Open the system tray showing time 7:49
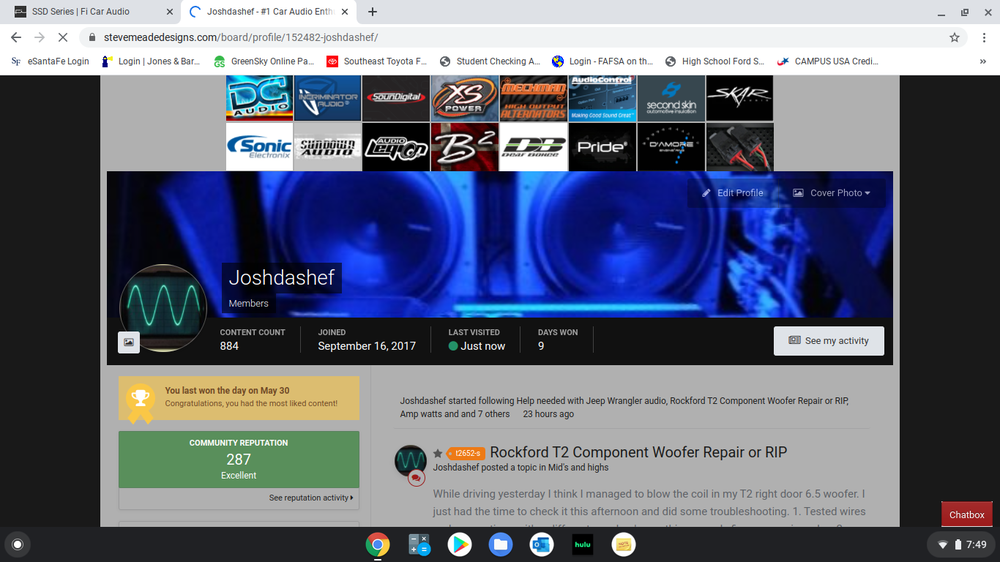Screen dimensions: 1000x562 962,544
